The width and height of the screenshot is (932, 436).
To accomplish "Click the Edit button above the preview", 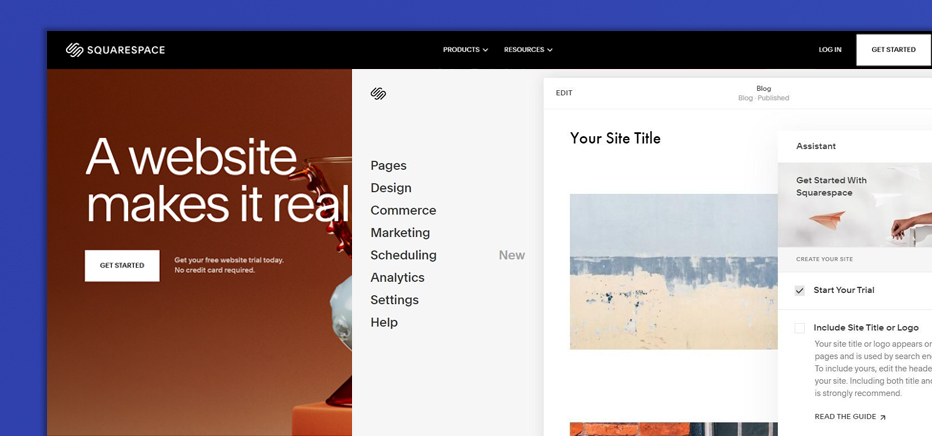I will coord(564,93).
